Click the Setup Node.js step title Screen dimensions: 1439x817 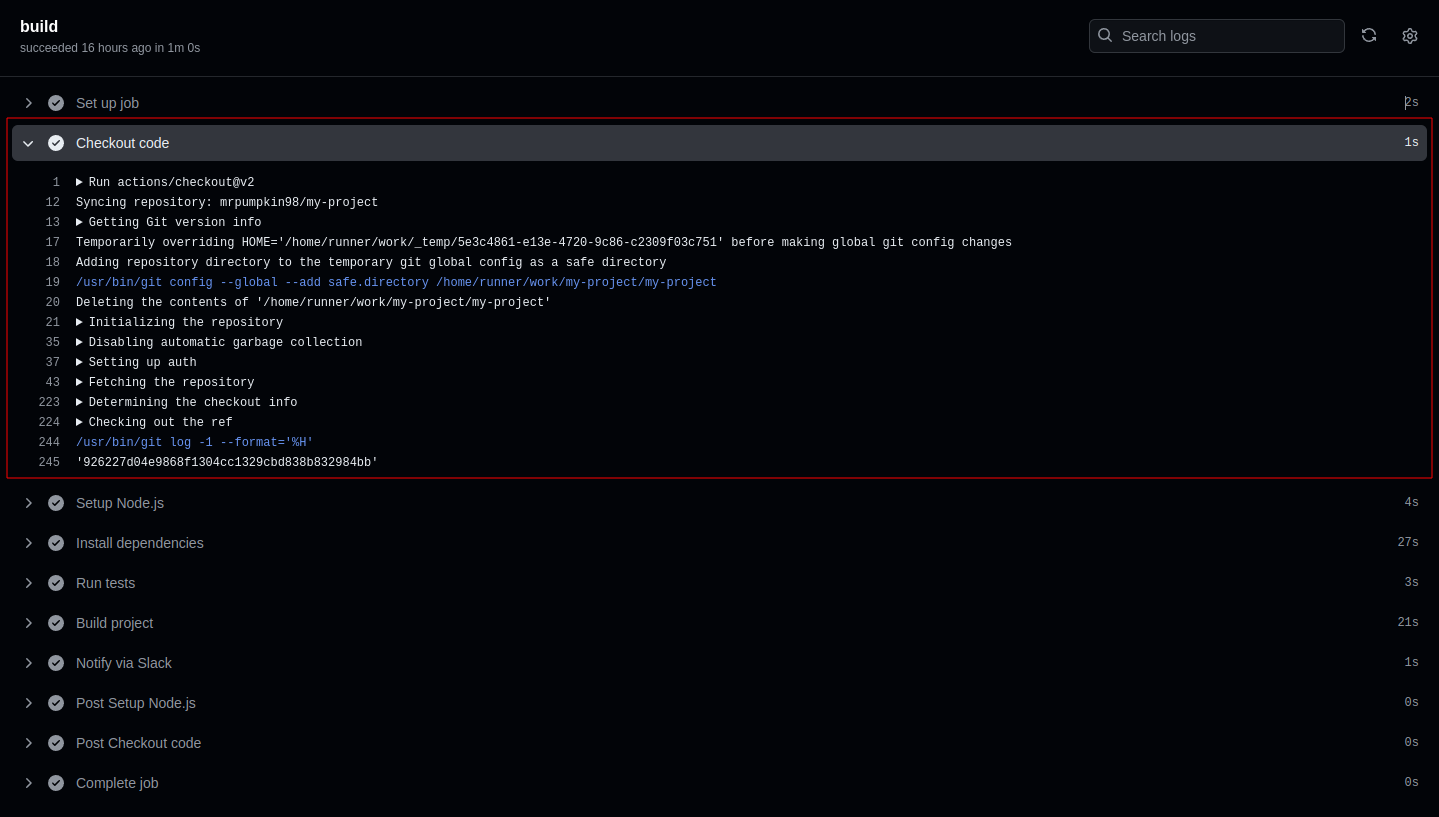(120, 503)
